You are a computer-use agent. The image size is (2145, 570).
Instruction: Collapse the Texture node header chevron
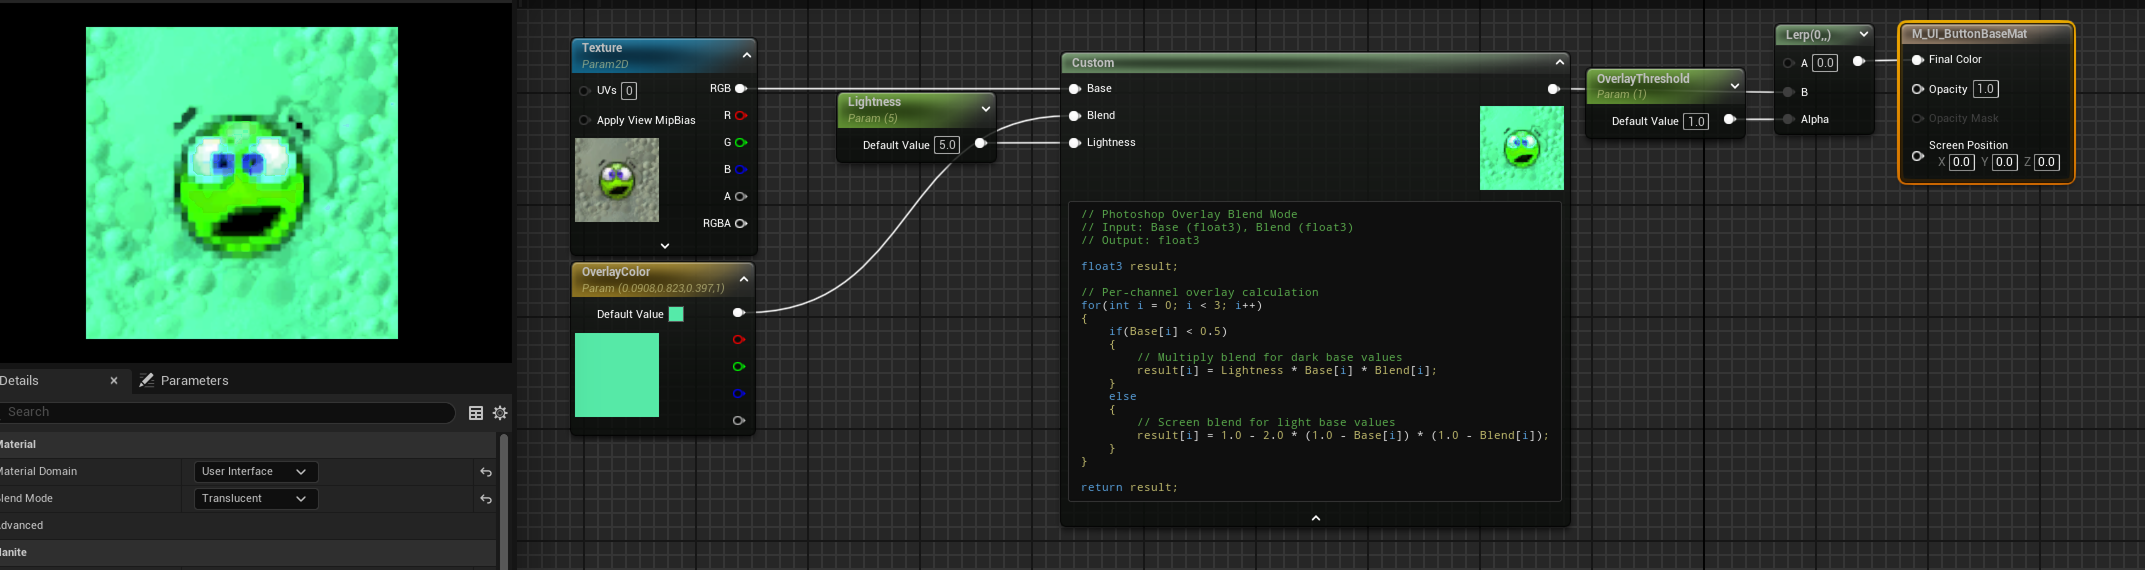[x=746, y=55]
